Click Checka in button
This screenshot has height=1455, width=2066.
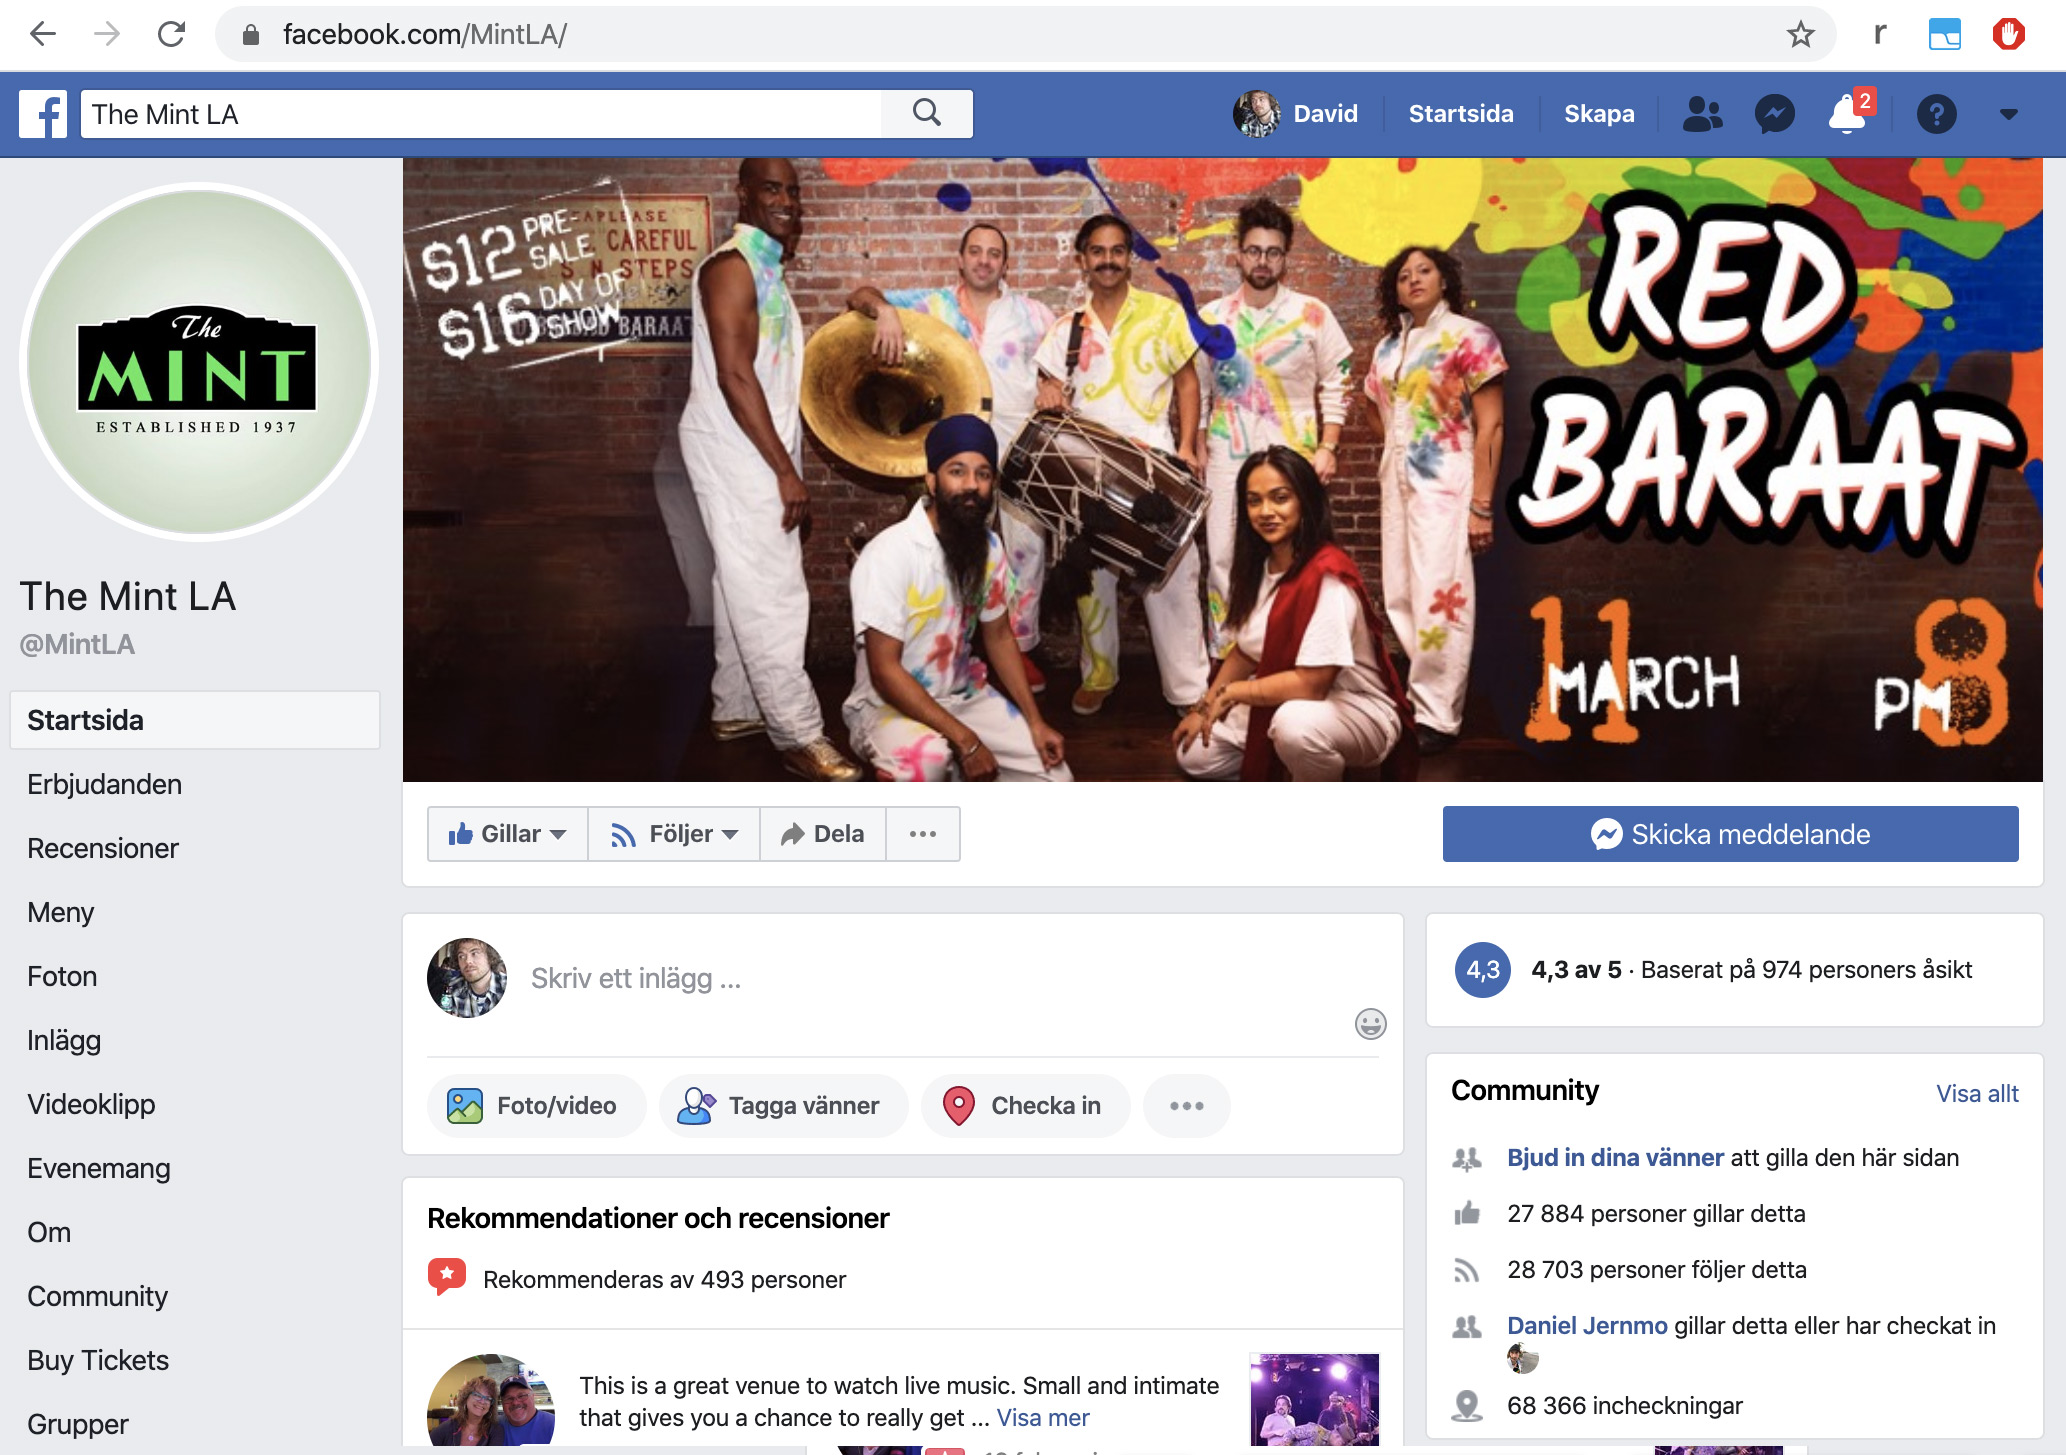coord(1025,1105)
